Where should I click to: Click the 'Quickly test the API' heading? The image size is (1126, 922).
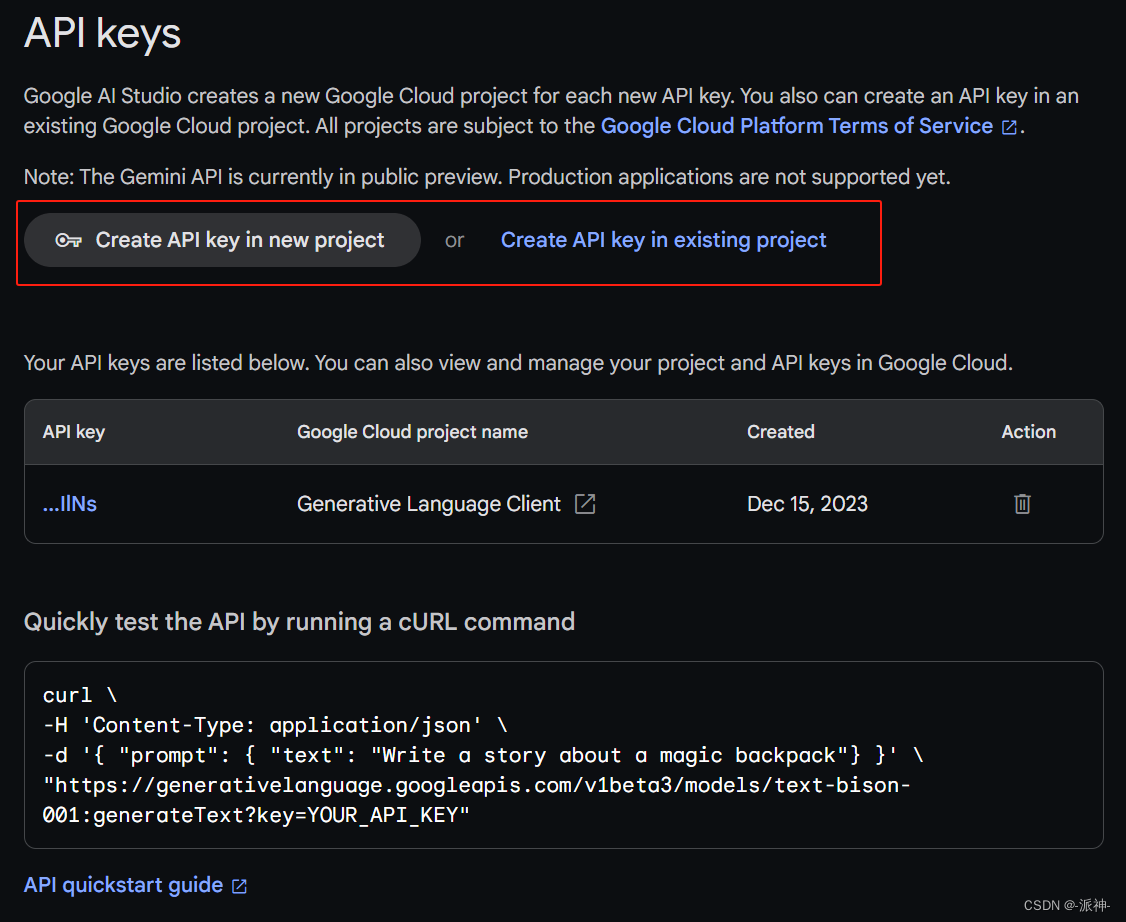click(299, 621)
